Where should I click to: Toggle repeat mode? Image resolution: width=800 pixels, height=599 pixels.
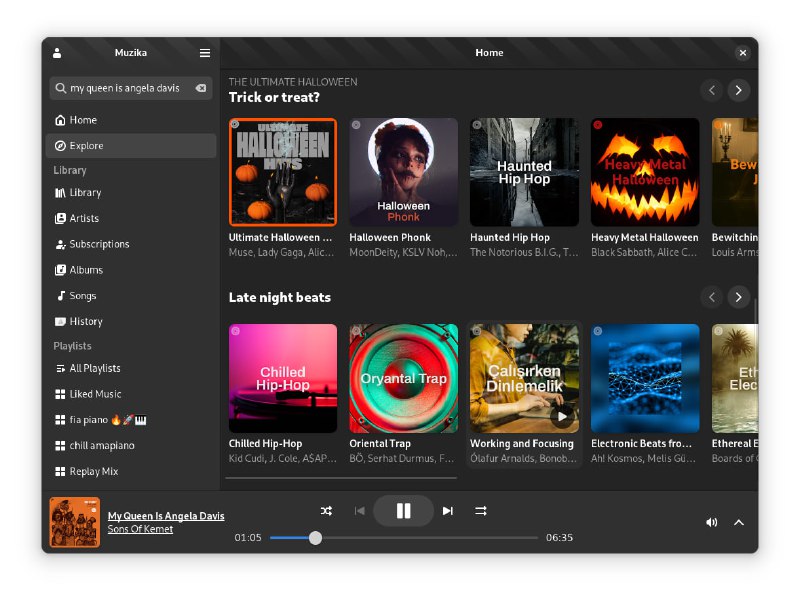[x=481, y=511]
